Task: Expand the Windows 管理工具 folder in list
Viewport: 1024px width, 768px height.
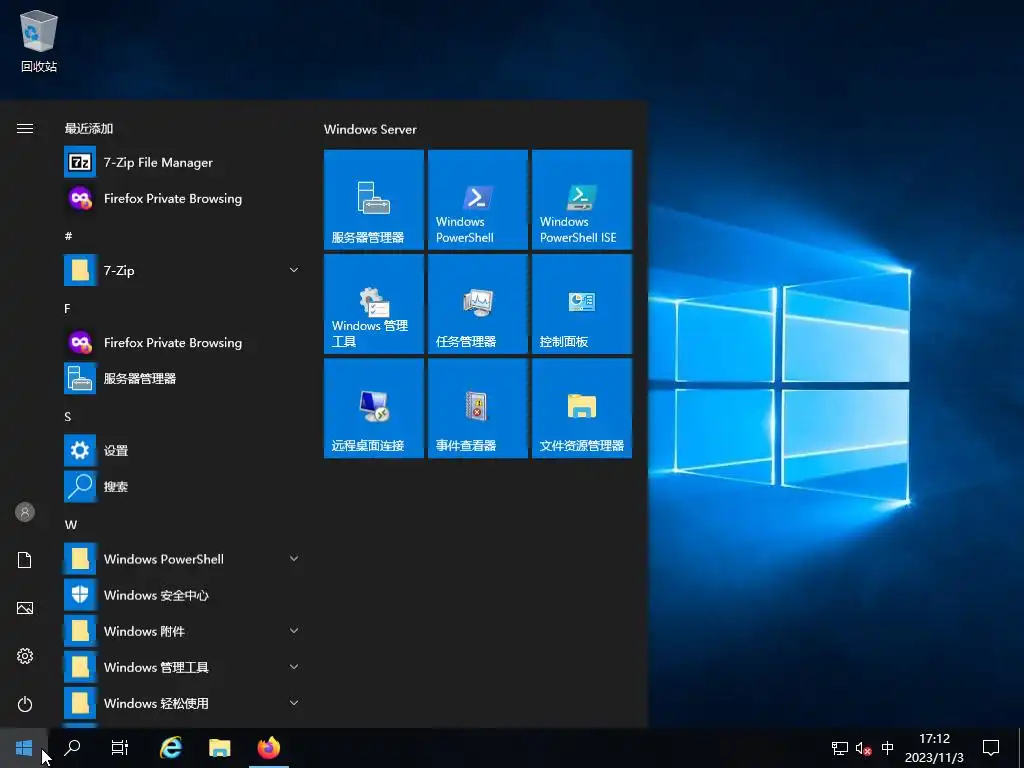Action: 294,667
